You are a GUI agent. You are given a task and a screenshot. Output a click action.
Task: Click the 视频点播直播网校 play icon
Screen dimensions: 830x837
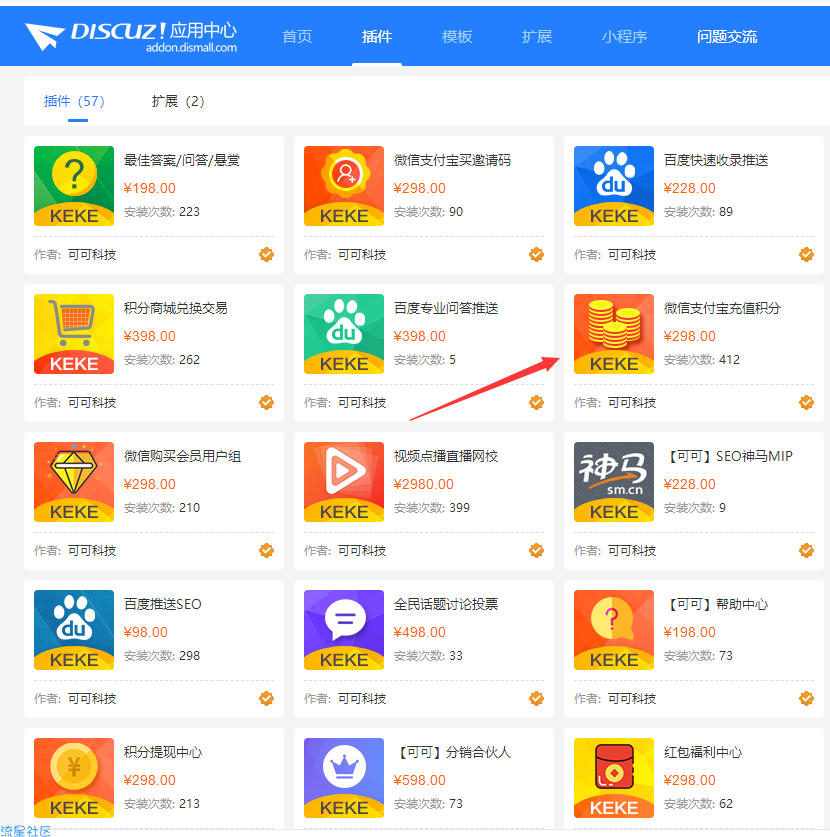(x=344, y=481)
